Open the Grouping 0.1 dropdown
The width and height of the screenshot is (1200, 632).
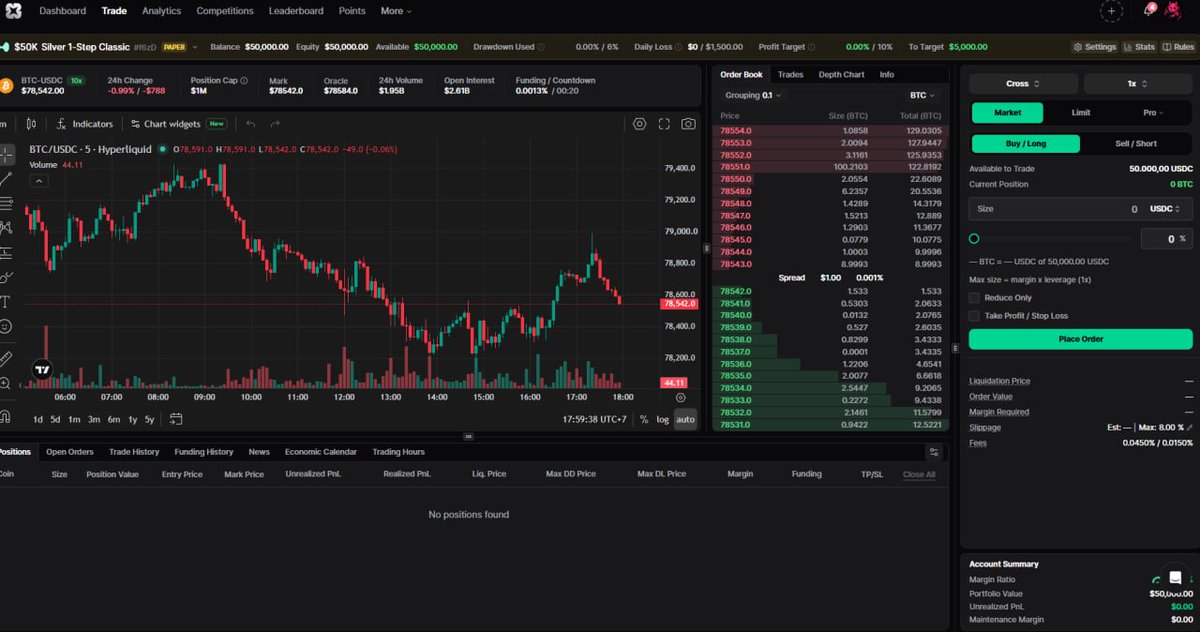coord(754,95)
